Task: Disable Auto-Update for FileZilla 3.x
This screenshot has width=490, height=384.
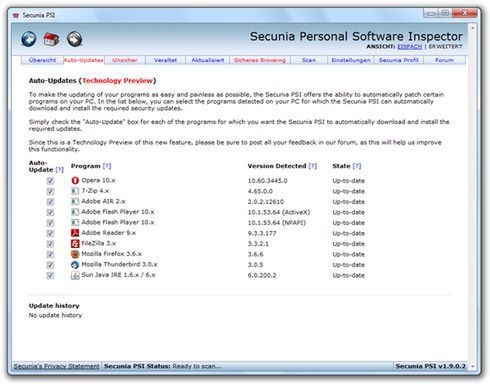Action: [x=50, y=244]
